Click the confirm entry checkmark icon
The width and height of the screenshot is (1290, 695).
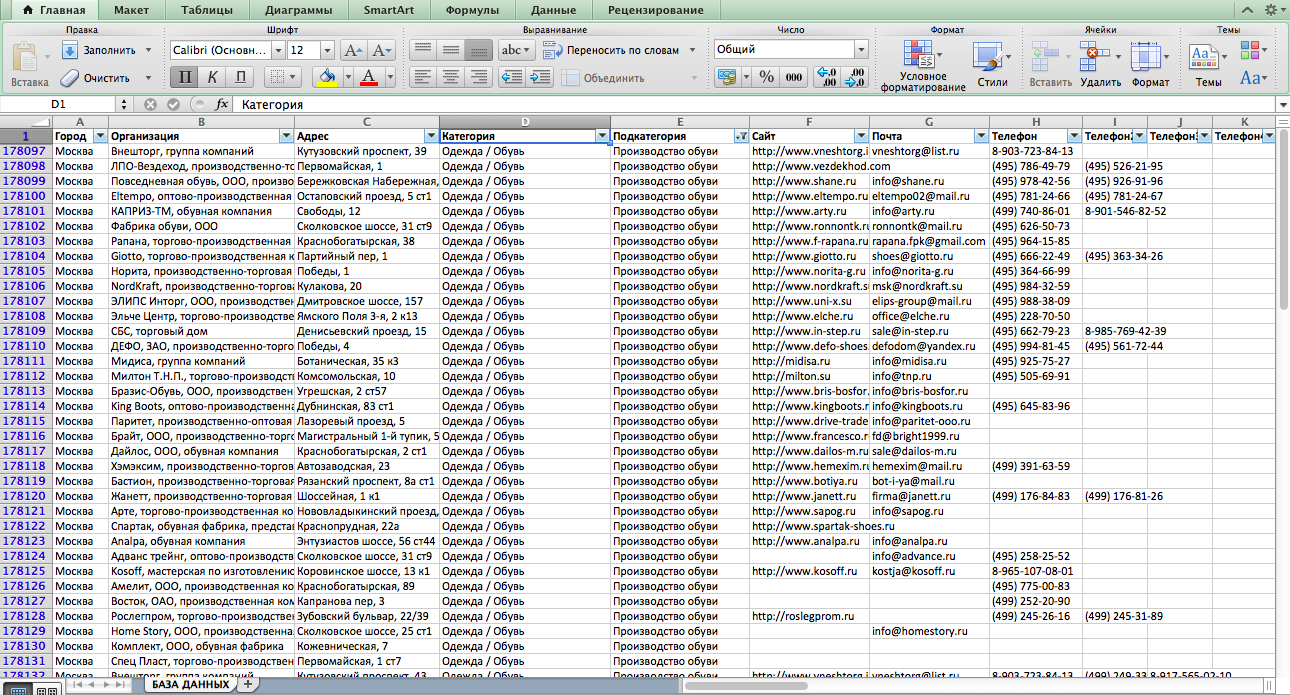pyautogui.click(x=174, y=104)
